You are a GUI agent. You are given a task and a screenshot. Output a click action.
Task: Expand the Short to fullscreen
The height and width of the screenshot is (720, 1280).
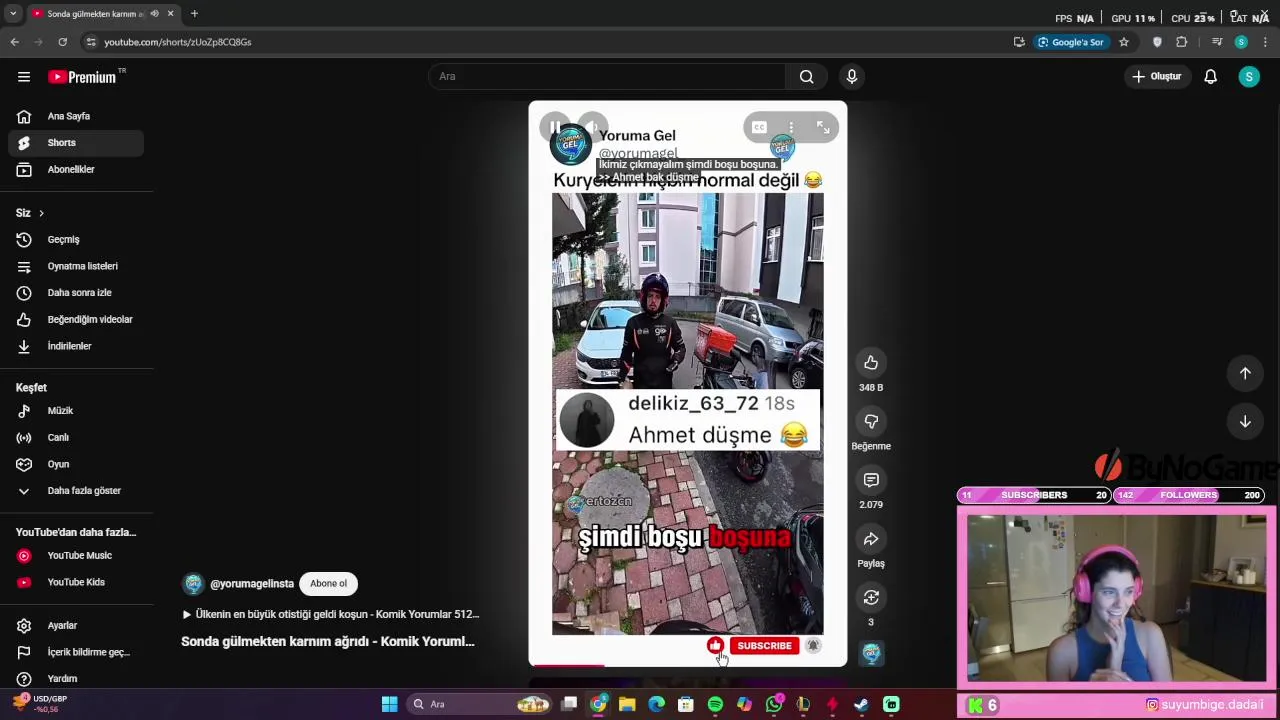pyautogui.click(x=823, y=127)
